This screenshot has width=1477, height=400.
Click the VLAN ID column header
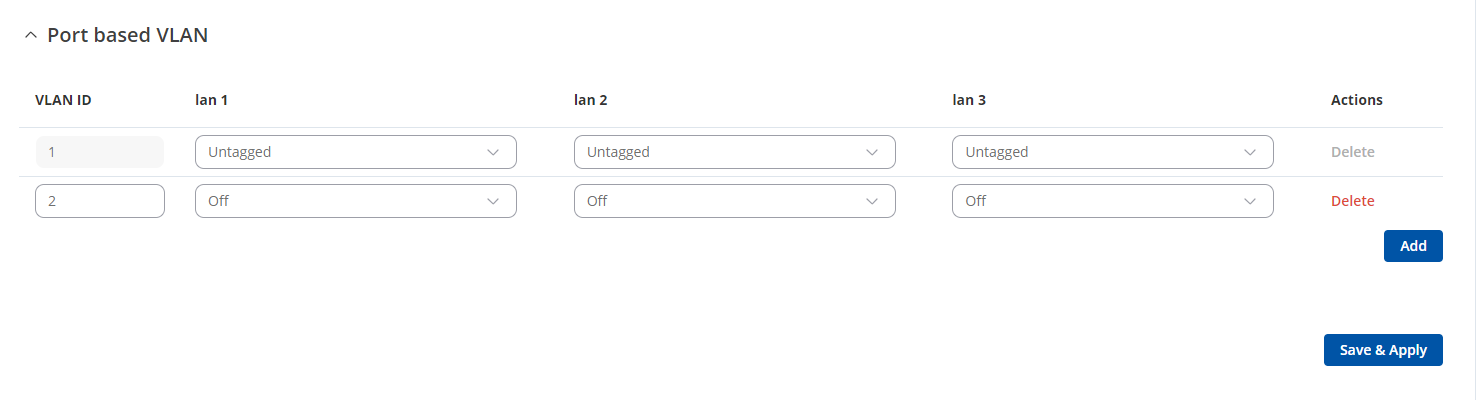(64, 100)
